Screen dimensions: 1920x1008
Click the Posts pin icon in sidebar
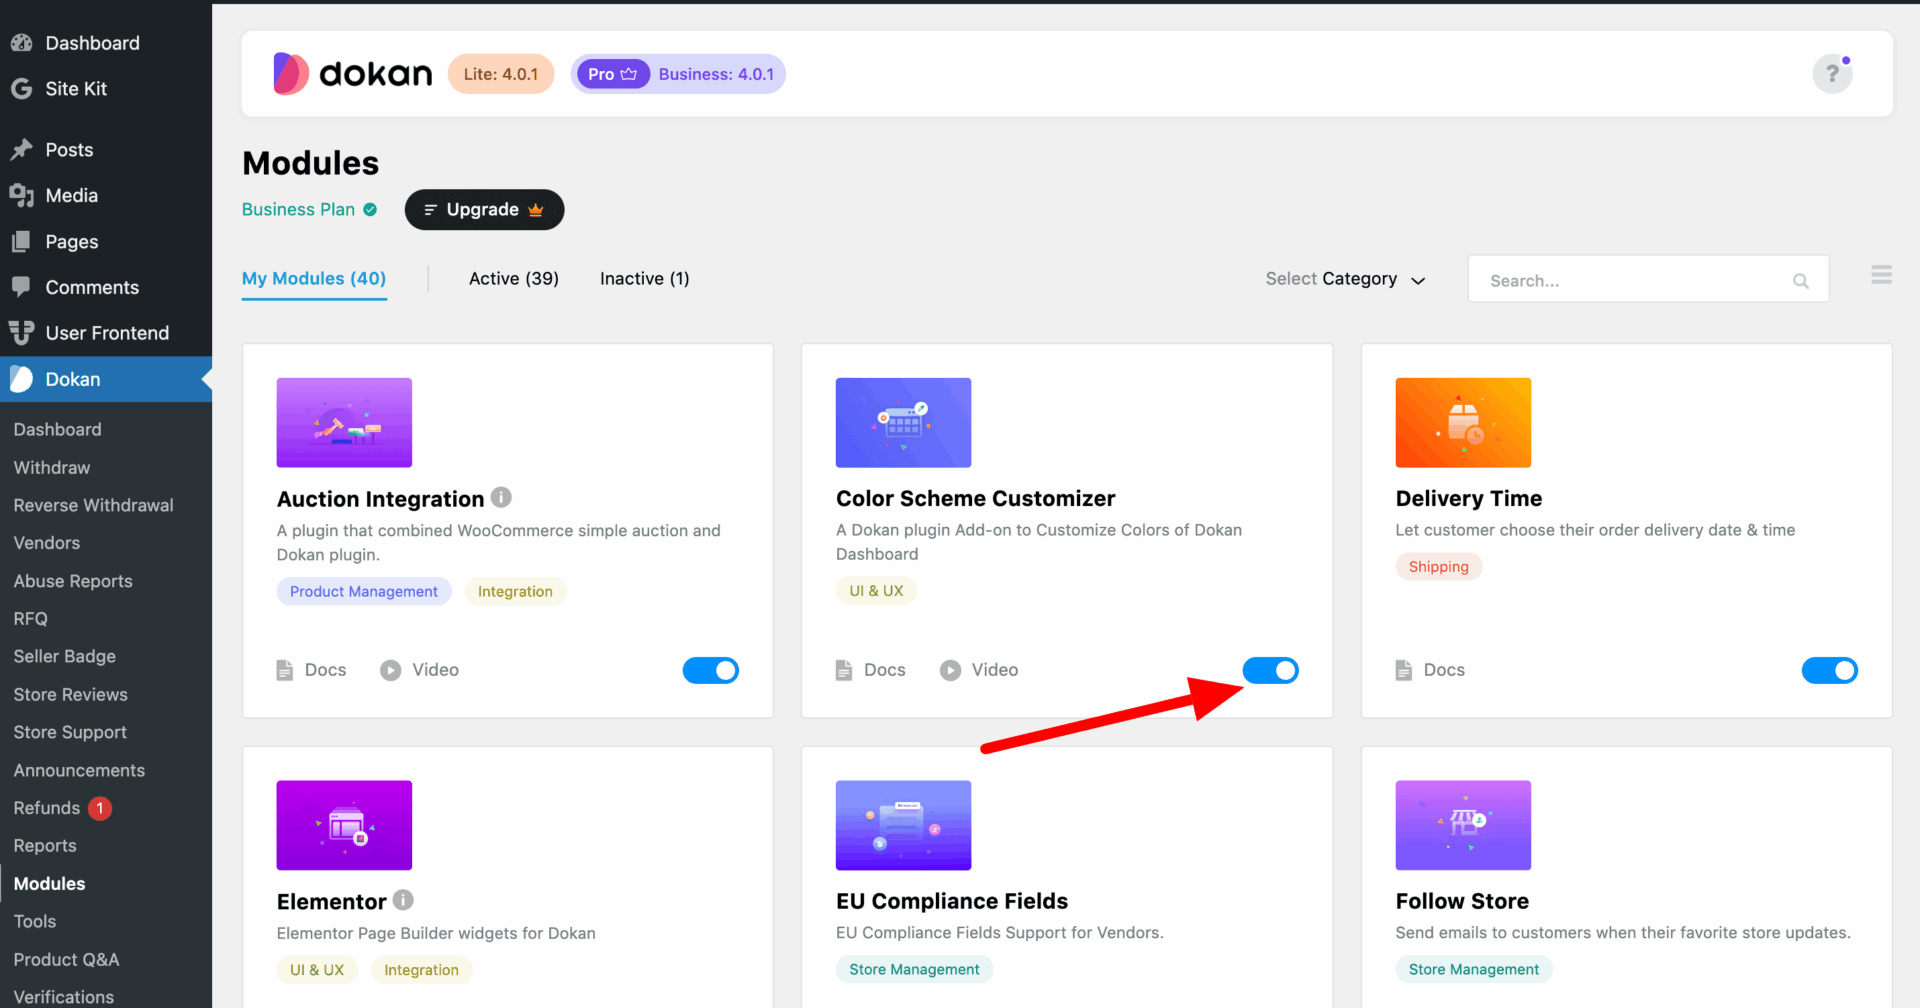click(x=21, y=150)
